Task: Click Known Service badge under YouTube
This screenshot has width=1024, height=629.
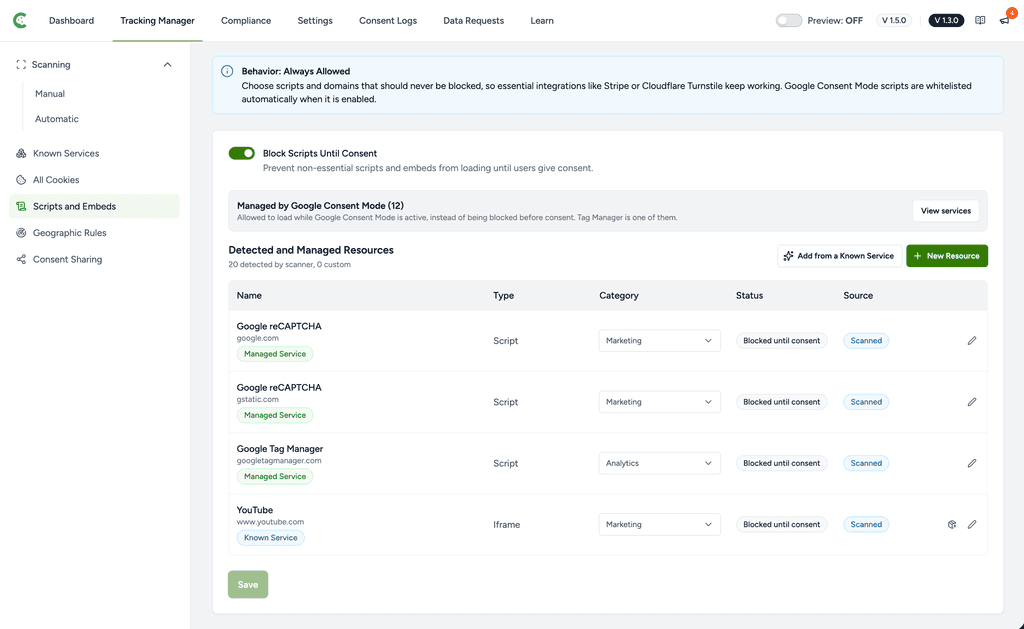Action: pos(270,538)
